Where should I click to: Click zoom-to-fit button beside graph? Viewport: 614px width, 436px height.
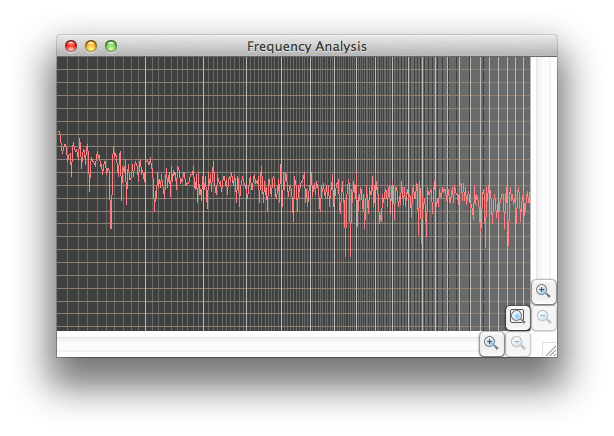[x=518, y=317]
